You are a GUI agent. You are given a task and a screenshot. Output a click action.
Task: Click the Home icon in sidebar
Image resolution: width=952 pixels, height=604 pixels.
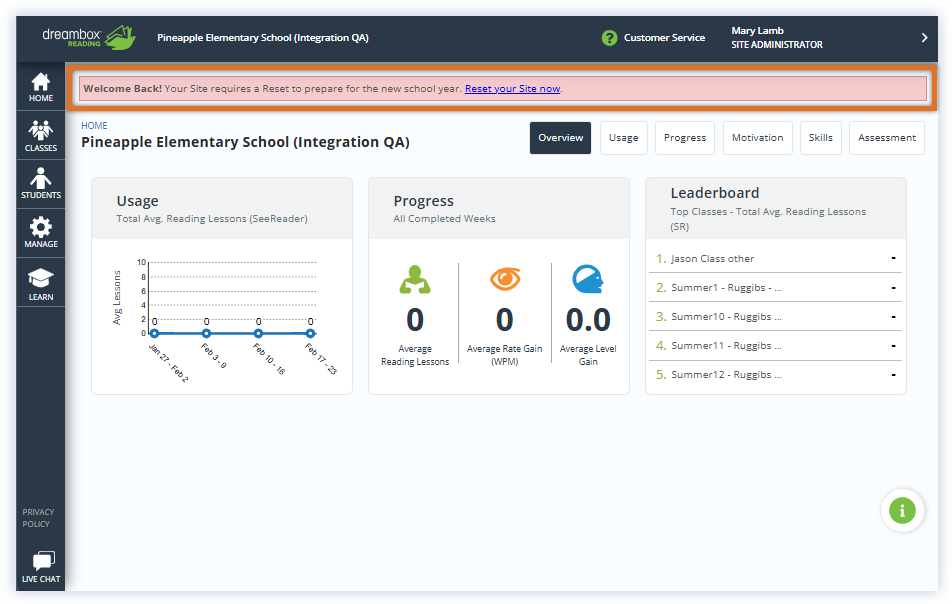coord(41,82)
